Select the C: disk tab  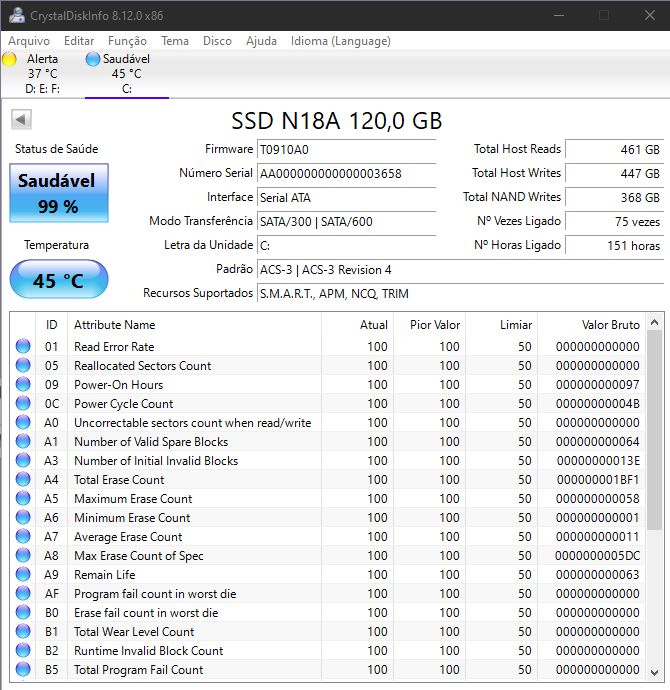(127, 73)
